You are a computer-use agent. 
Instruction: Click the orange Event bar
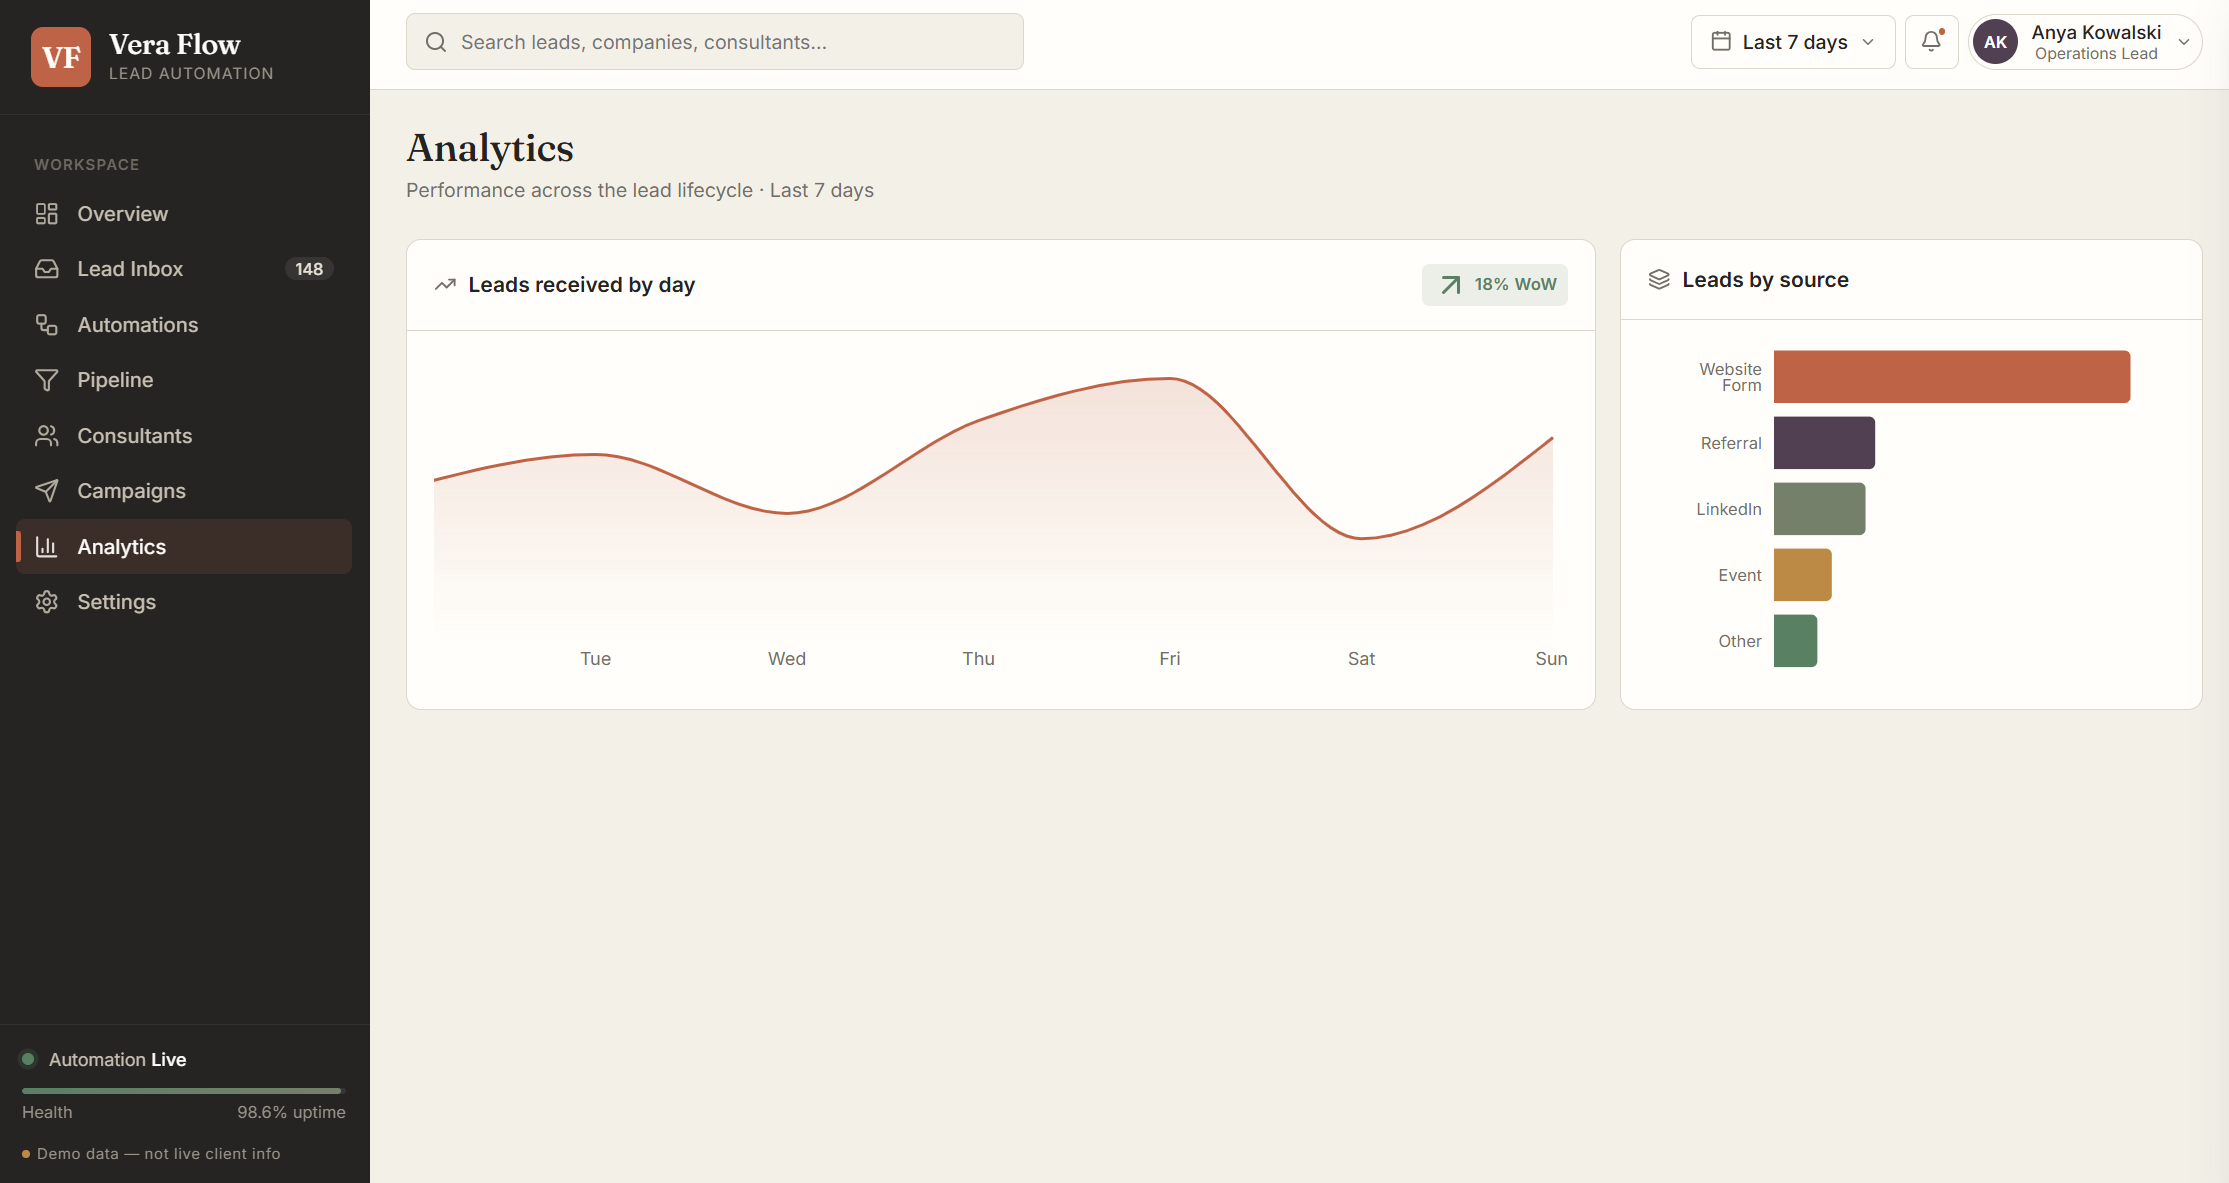pyautogui.click(x=1802, y=575)
